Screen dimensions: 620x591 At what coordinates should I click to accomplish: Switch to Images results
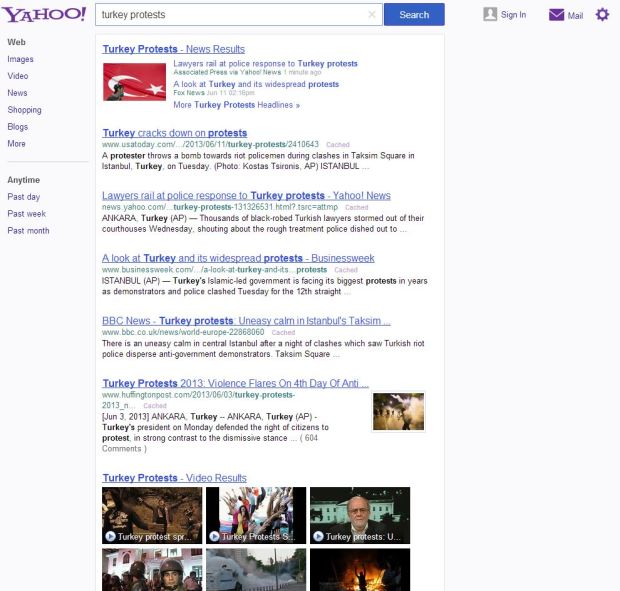click(20, 59)
